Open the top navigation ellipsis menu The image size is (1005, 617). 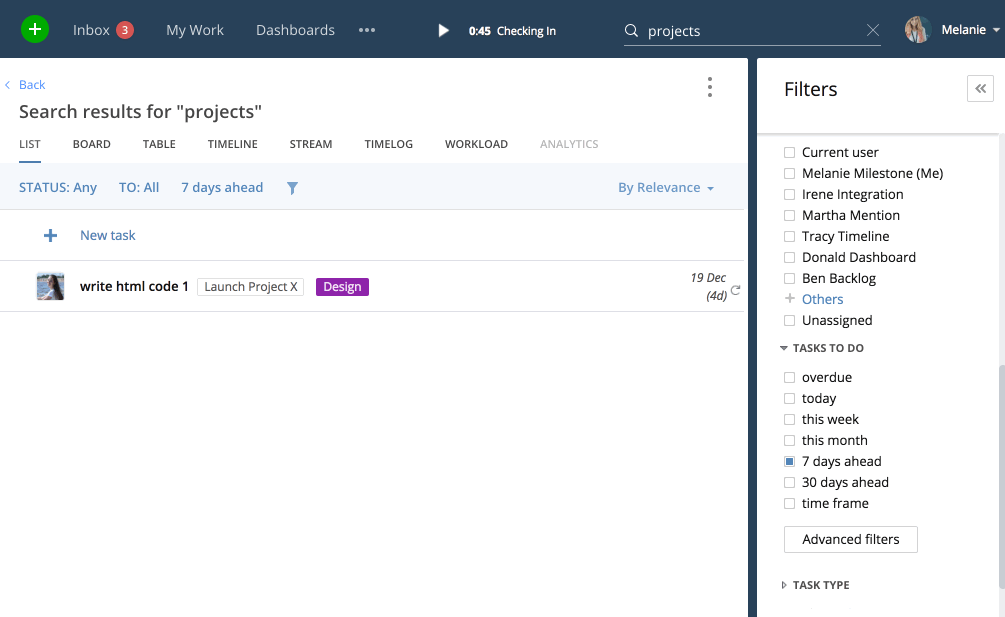[x=367, y=30]
